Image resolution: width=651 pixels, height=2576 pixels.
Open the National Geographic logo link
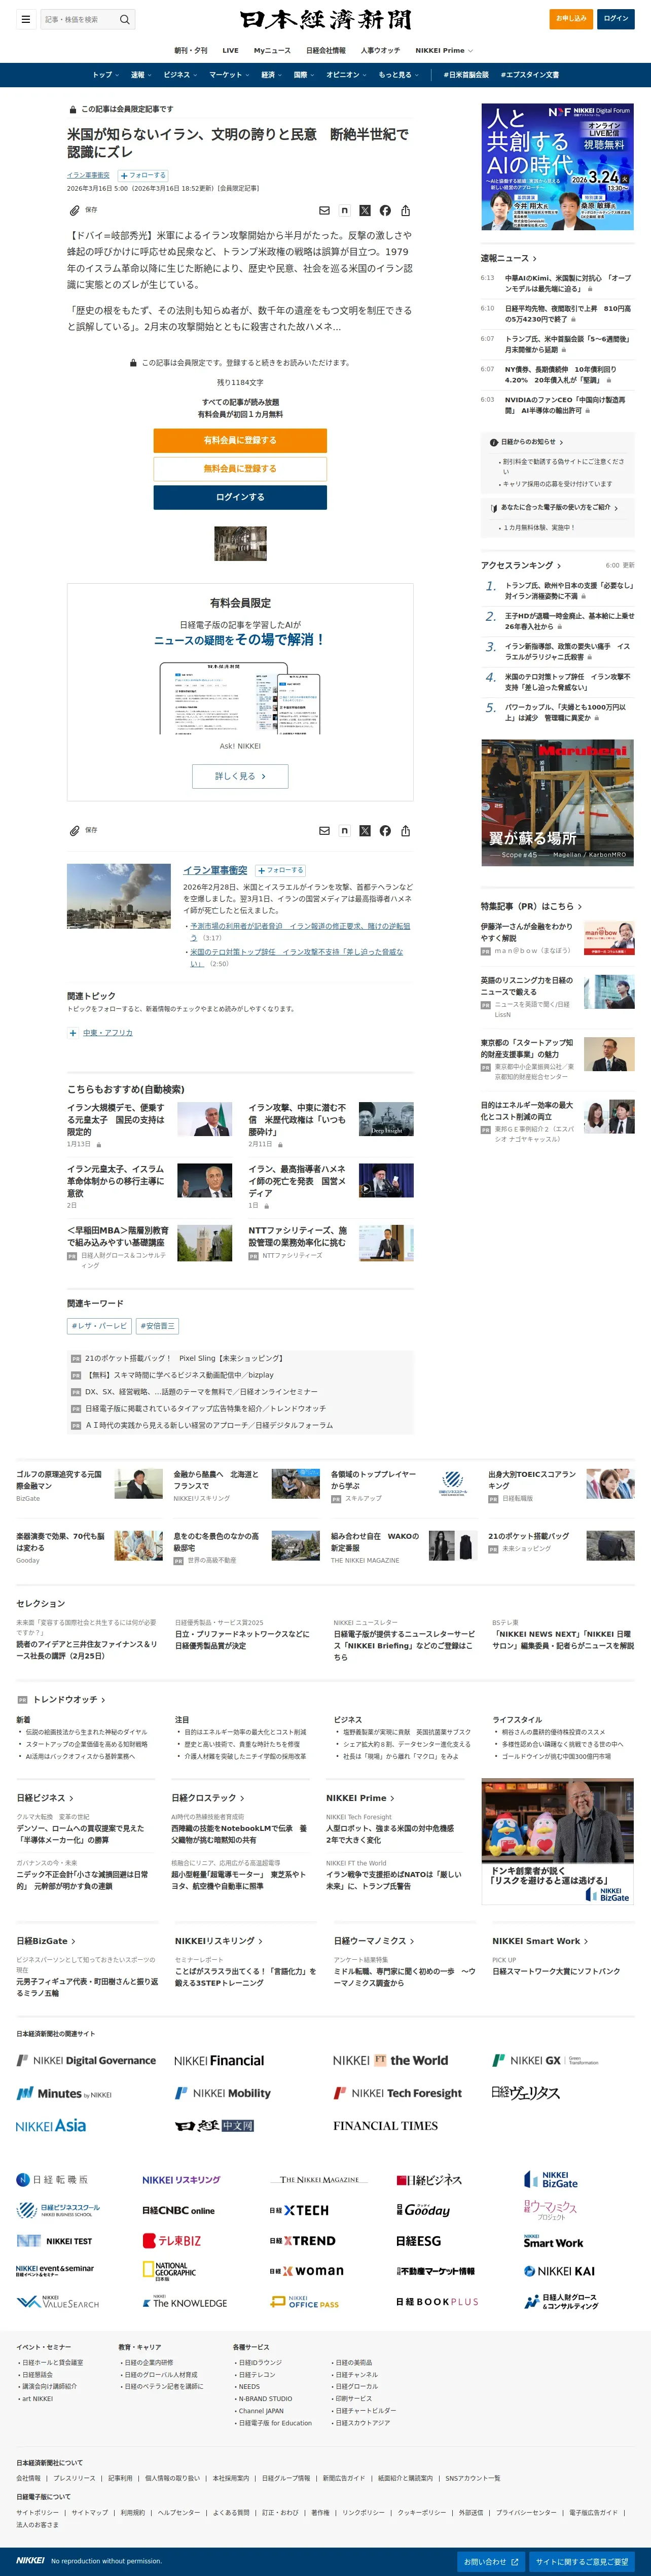170,2271
